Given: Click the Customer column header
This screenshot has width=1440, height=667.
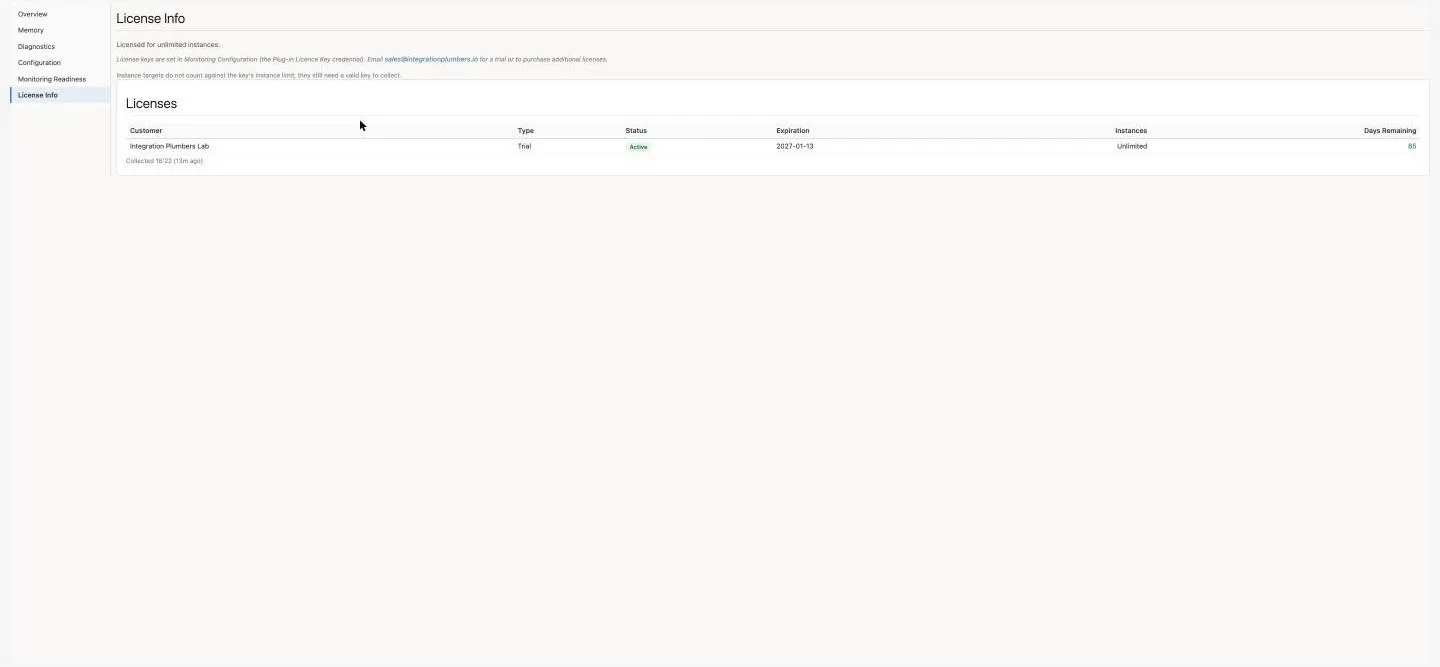Looking at the screenshot, I should [x=146, y=131].
